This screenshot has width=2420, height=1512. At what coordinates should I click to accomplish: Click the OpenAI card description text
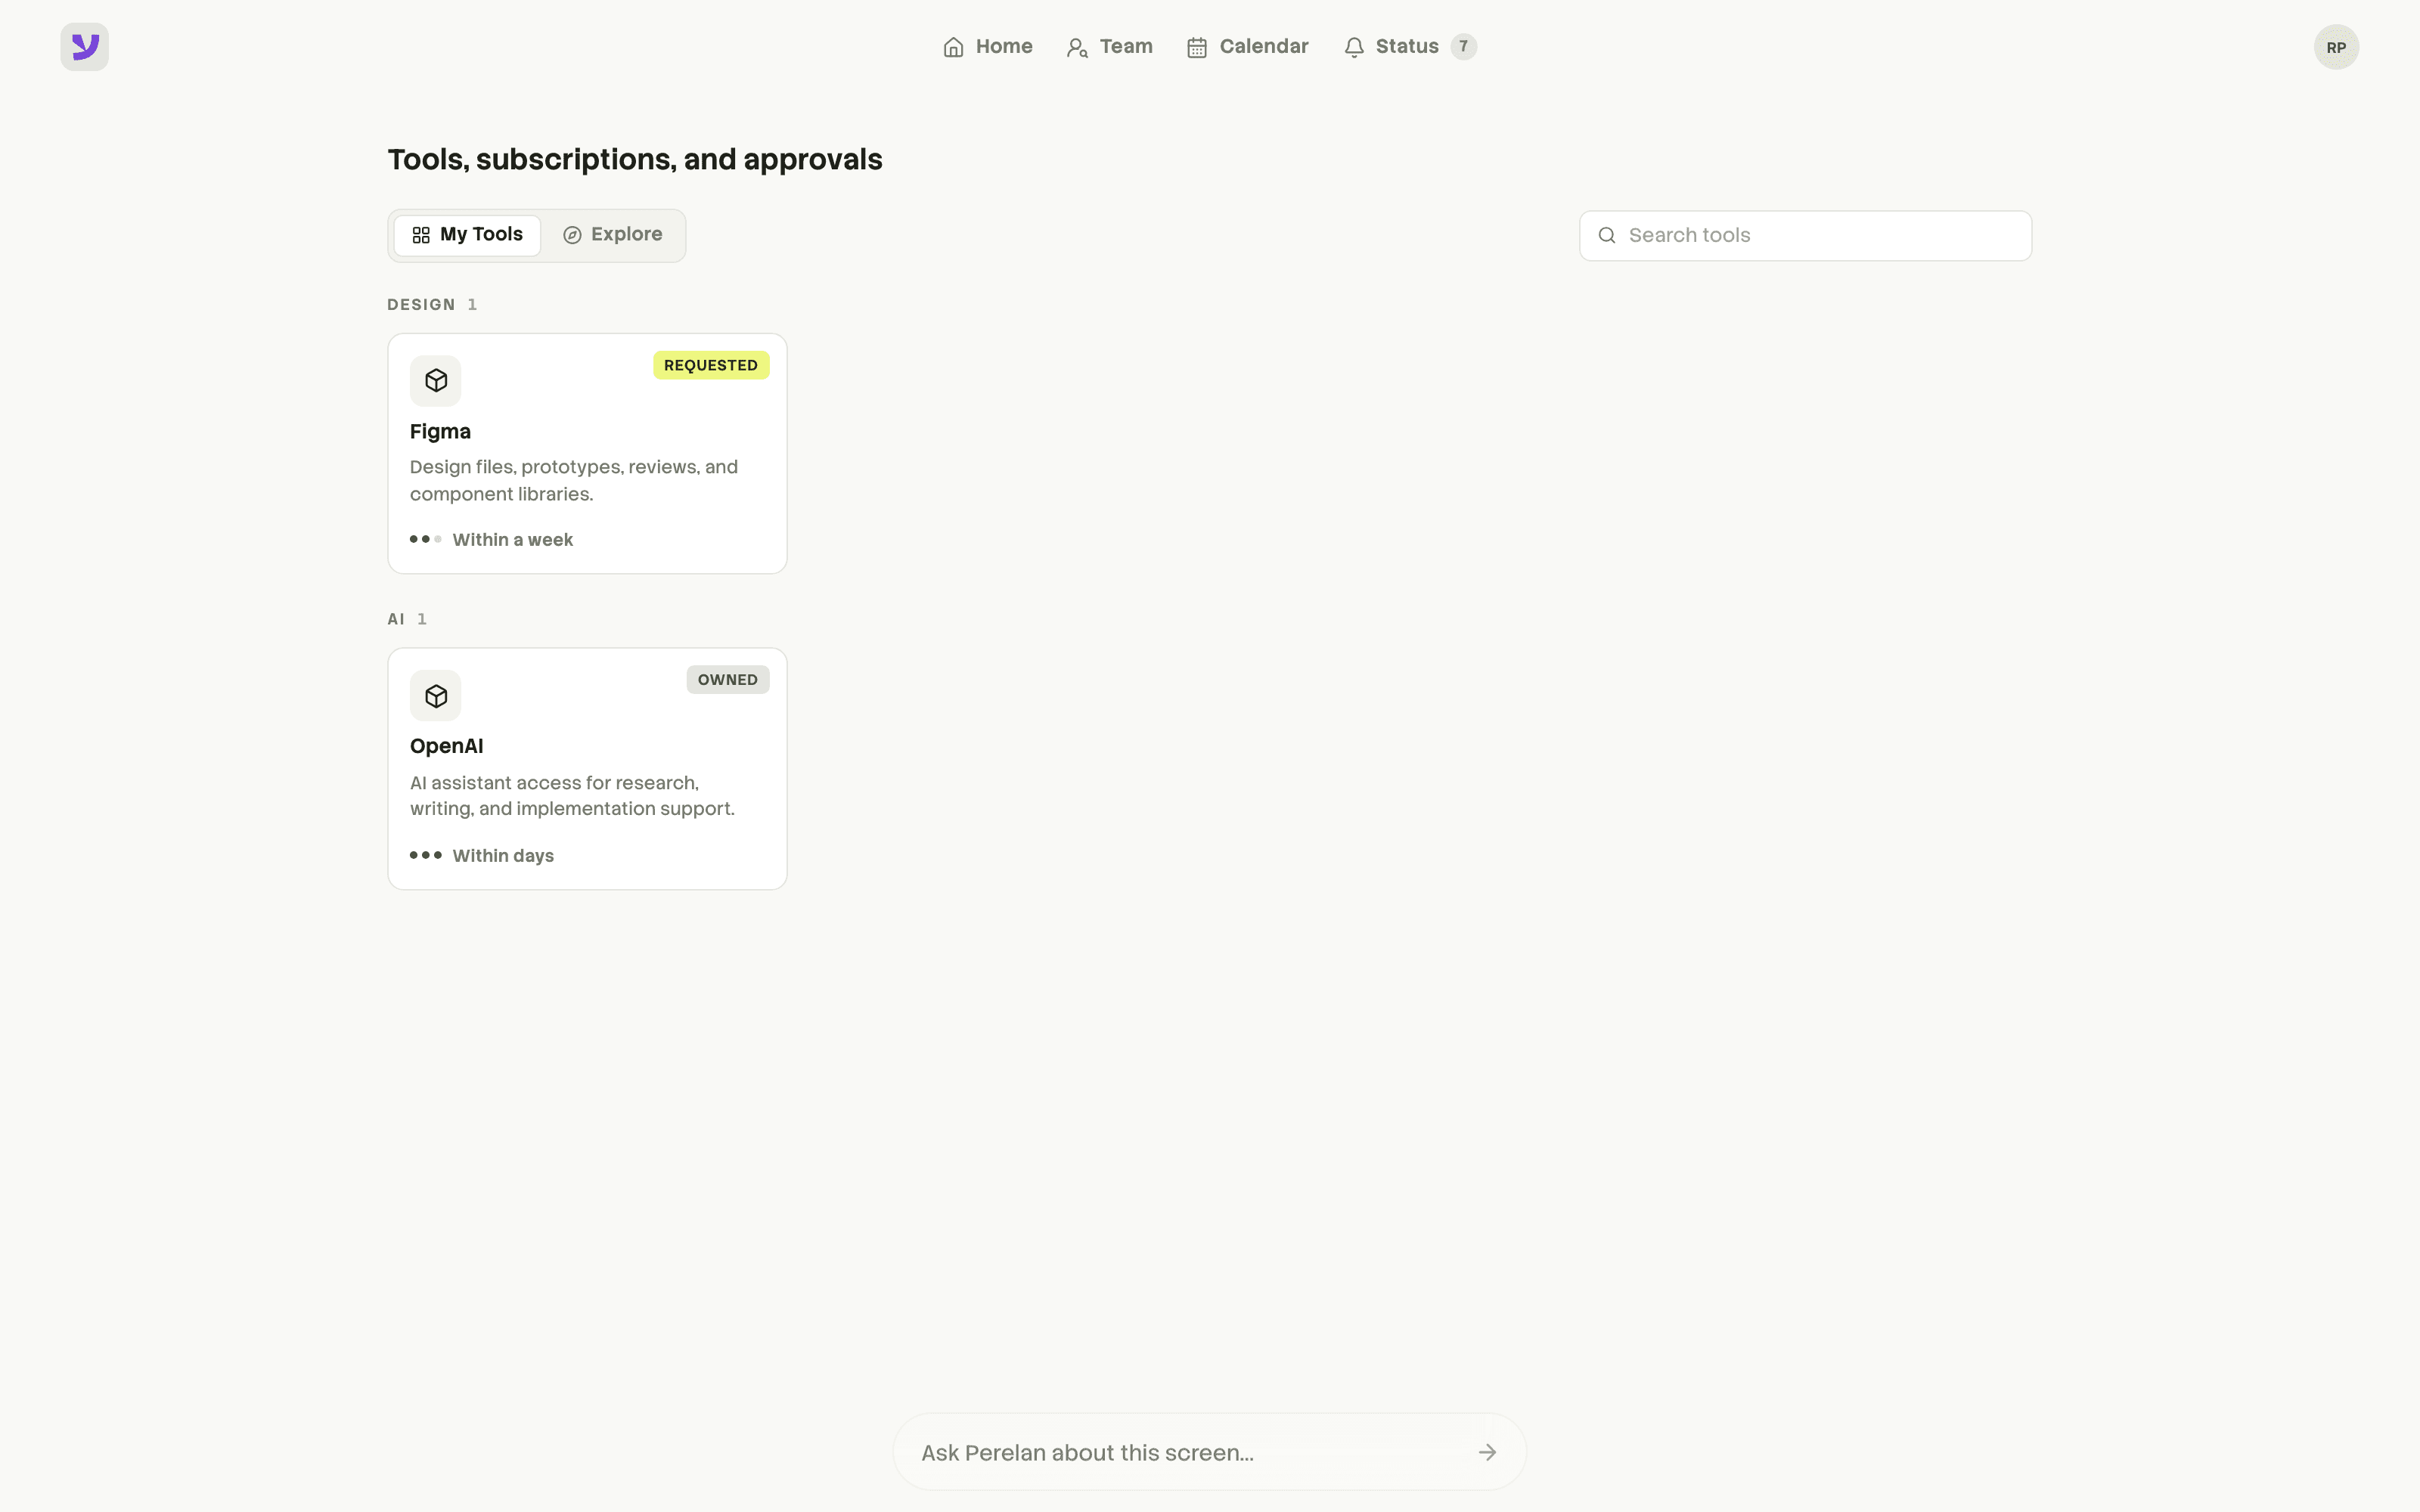572,796
